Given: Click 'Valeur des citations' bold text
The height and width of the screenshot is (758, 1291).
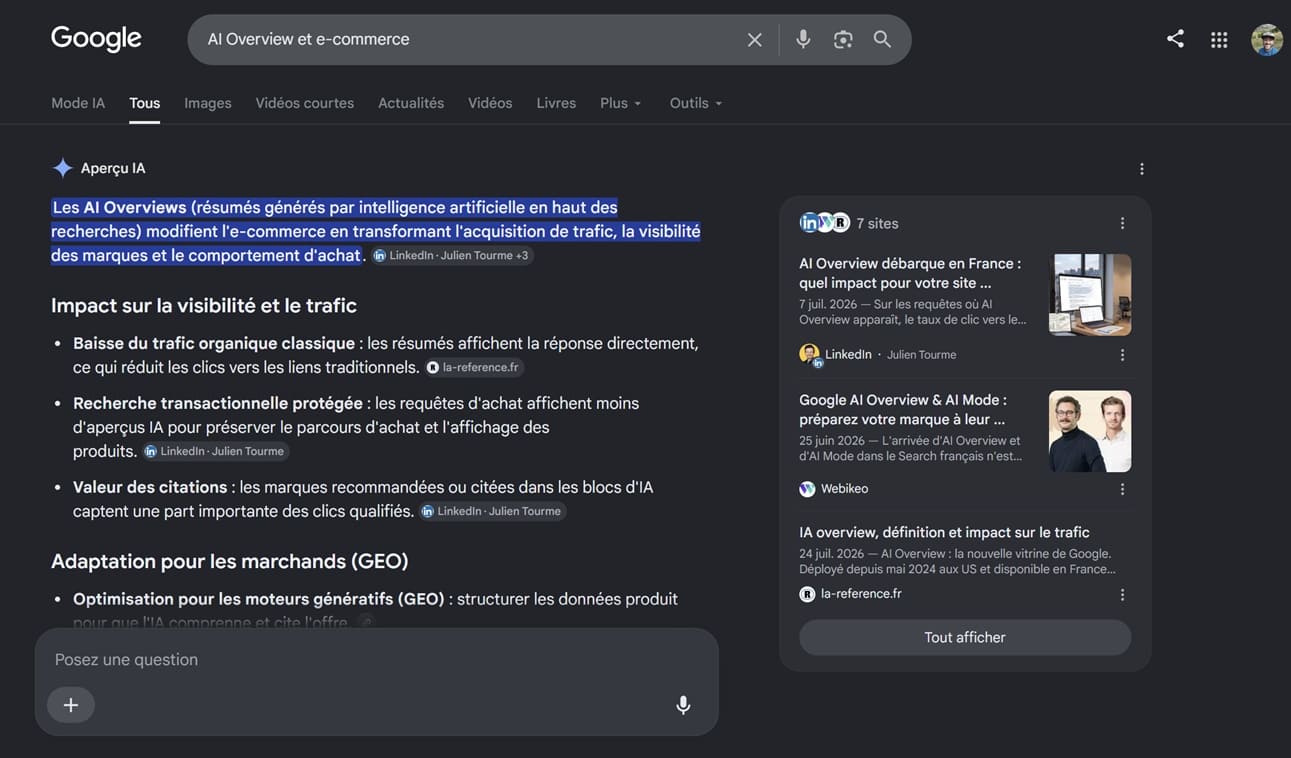Looking at the screenshot, I should (150, 488).
